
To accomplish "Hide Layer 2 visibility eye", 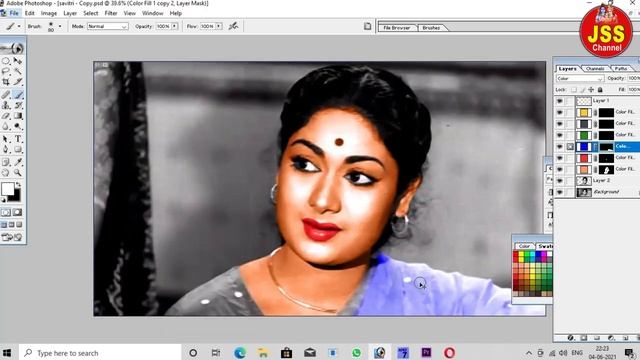I will click(560, 181).
